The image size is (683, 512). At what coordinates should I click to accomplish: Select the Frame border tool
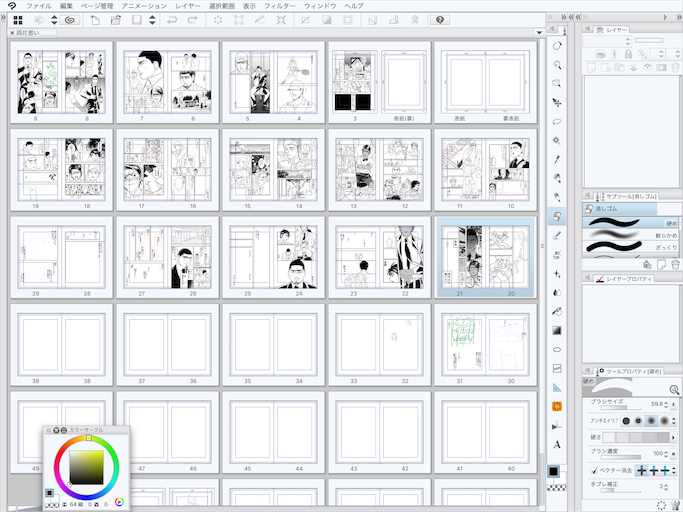coord(557,369)
